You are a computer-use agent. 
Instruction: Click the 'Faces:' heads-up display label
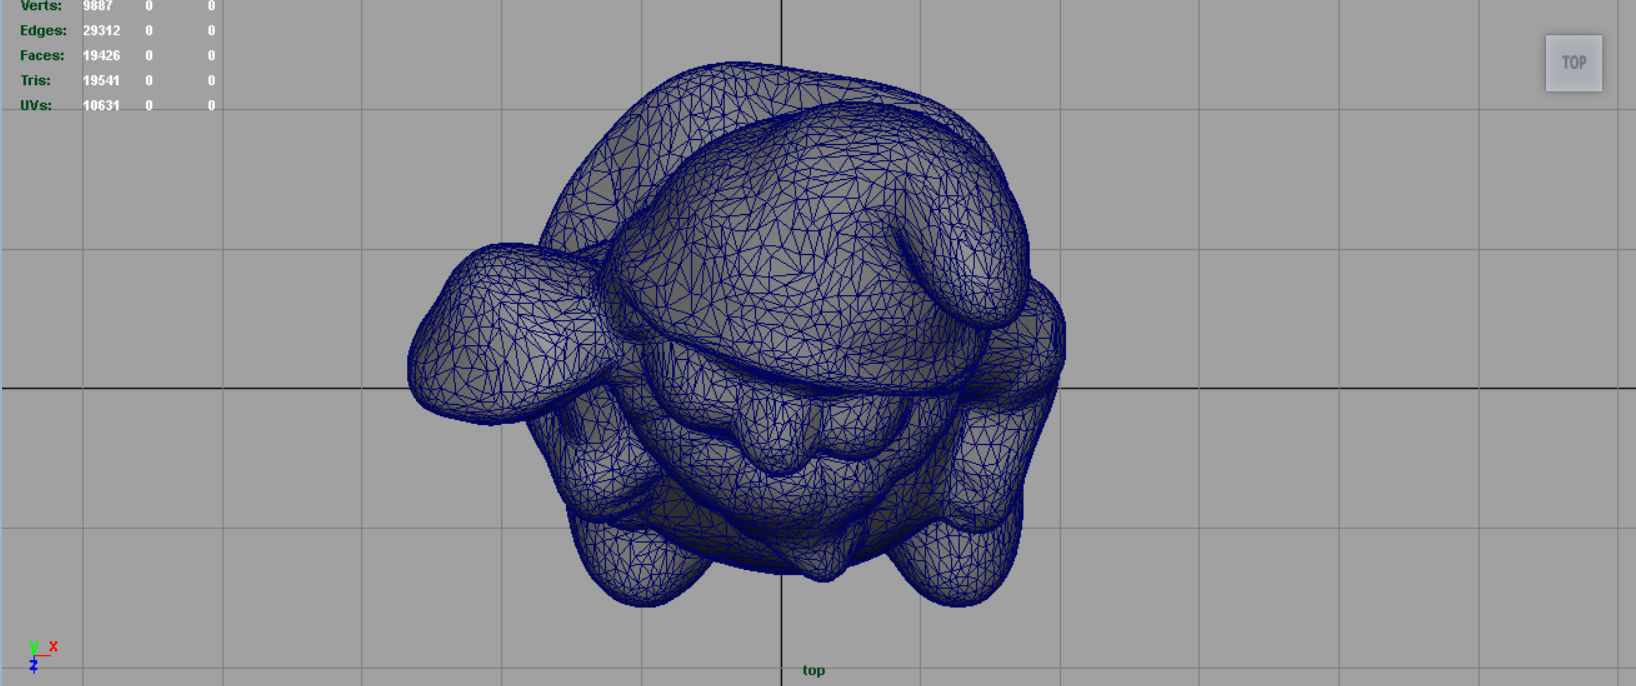coord(42,56)
